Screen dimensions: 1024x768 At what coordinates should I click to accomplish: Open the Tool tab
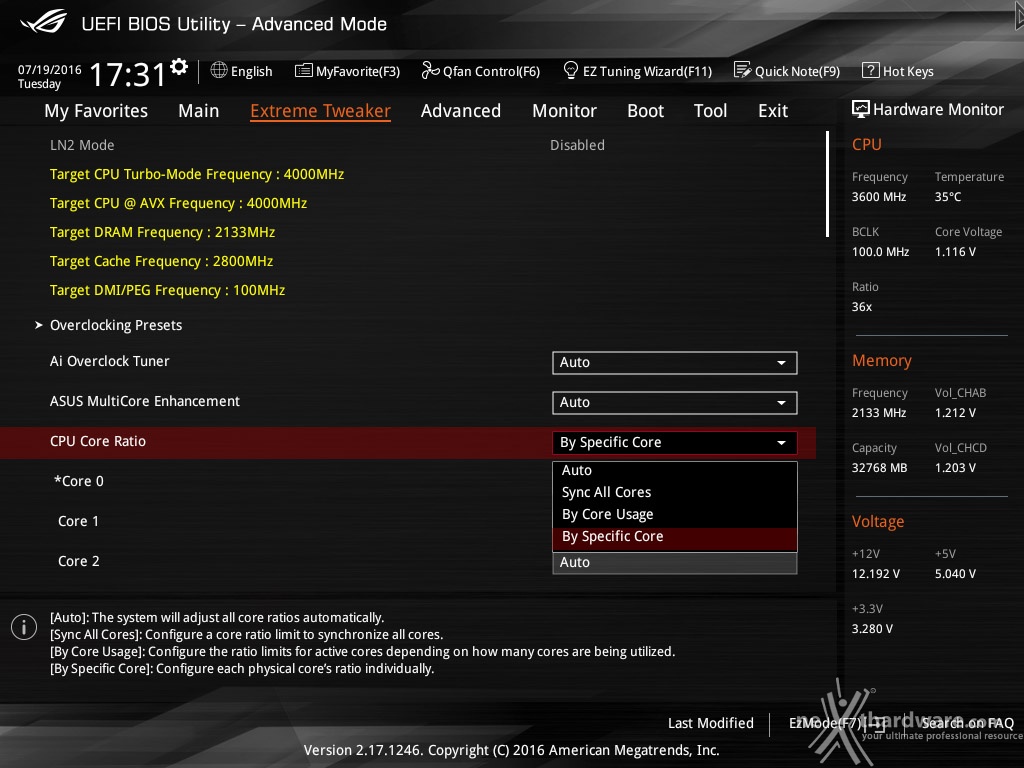point(711,111)
